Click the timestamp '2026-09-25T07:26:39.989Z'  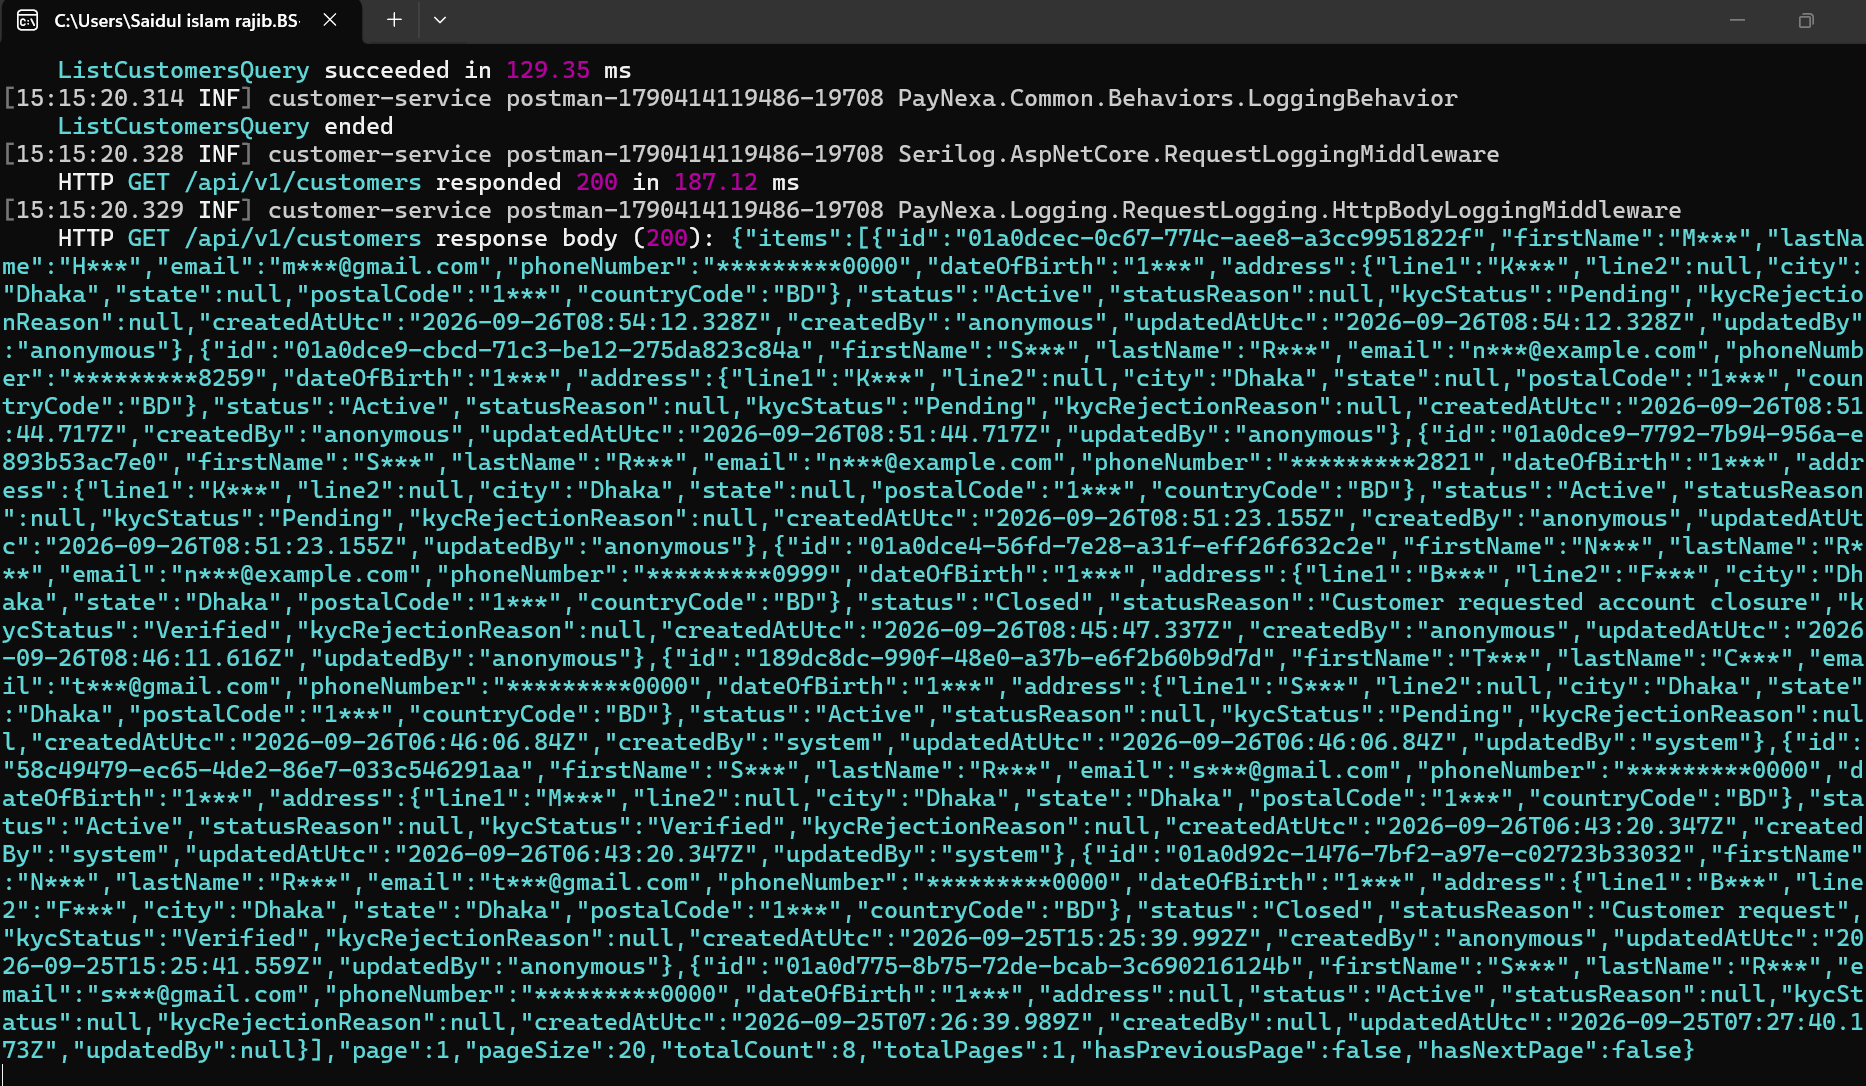pos(912,1022)
